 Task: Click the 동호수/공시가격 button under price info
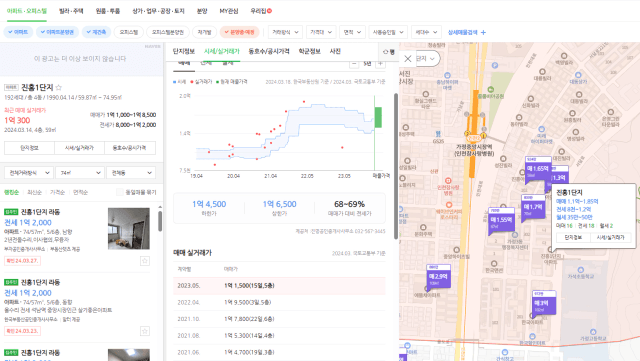pos(130,148)
